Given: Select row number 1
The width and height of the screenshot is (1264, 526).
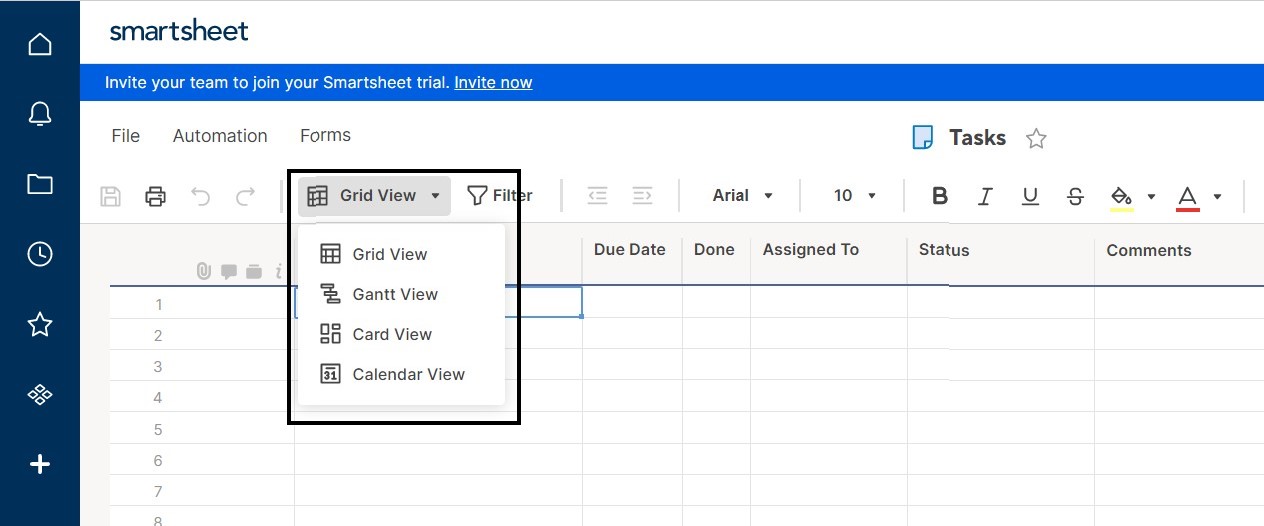Looking at the screenshot, I should click(158, 304).
